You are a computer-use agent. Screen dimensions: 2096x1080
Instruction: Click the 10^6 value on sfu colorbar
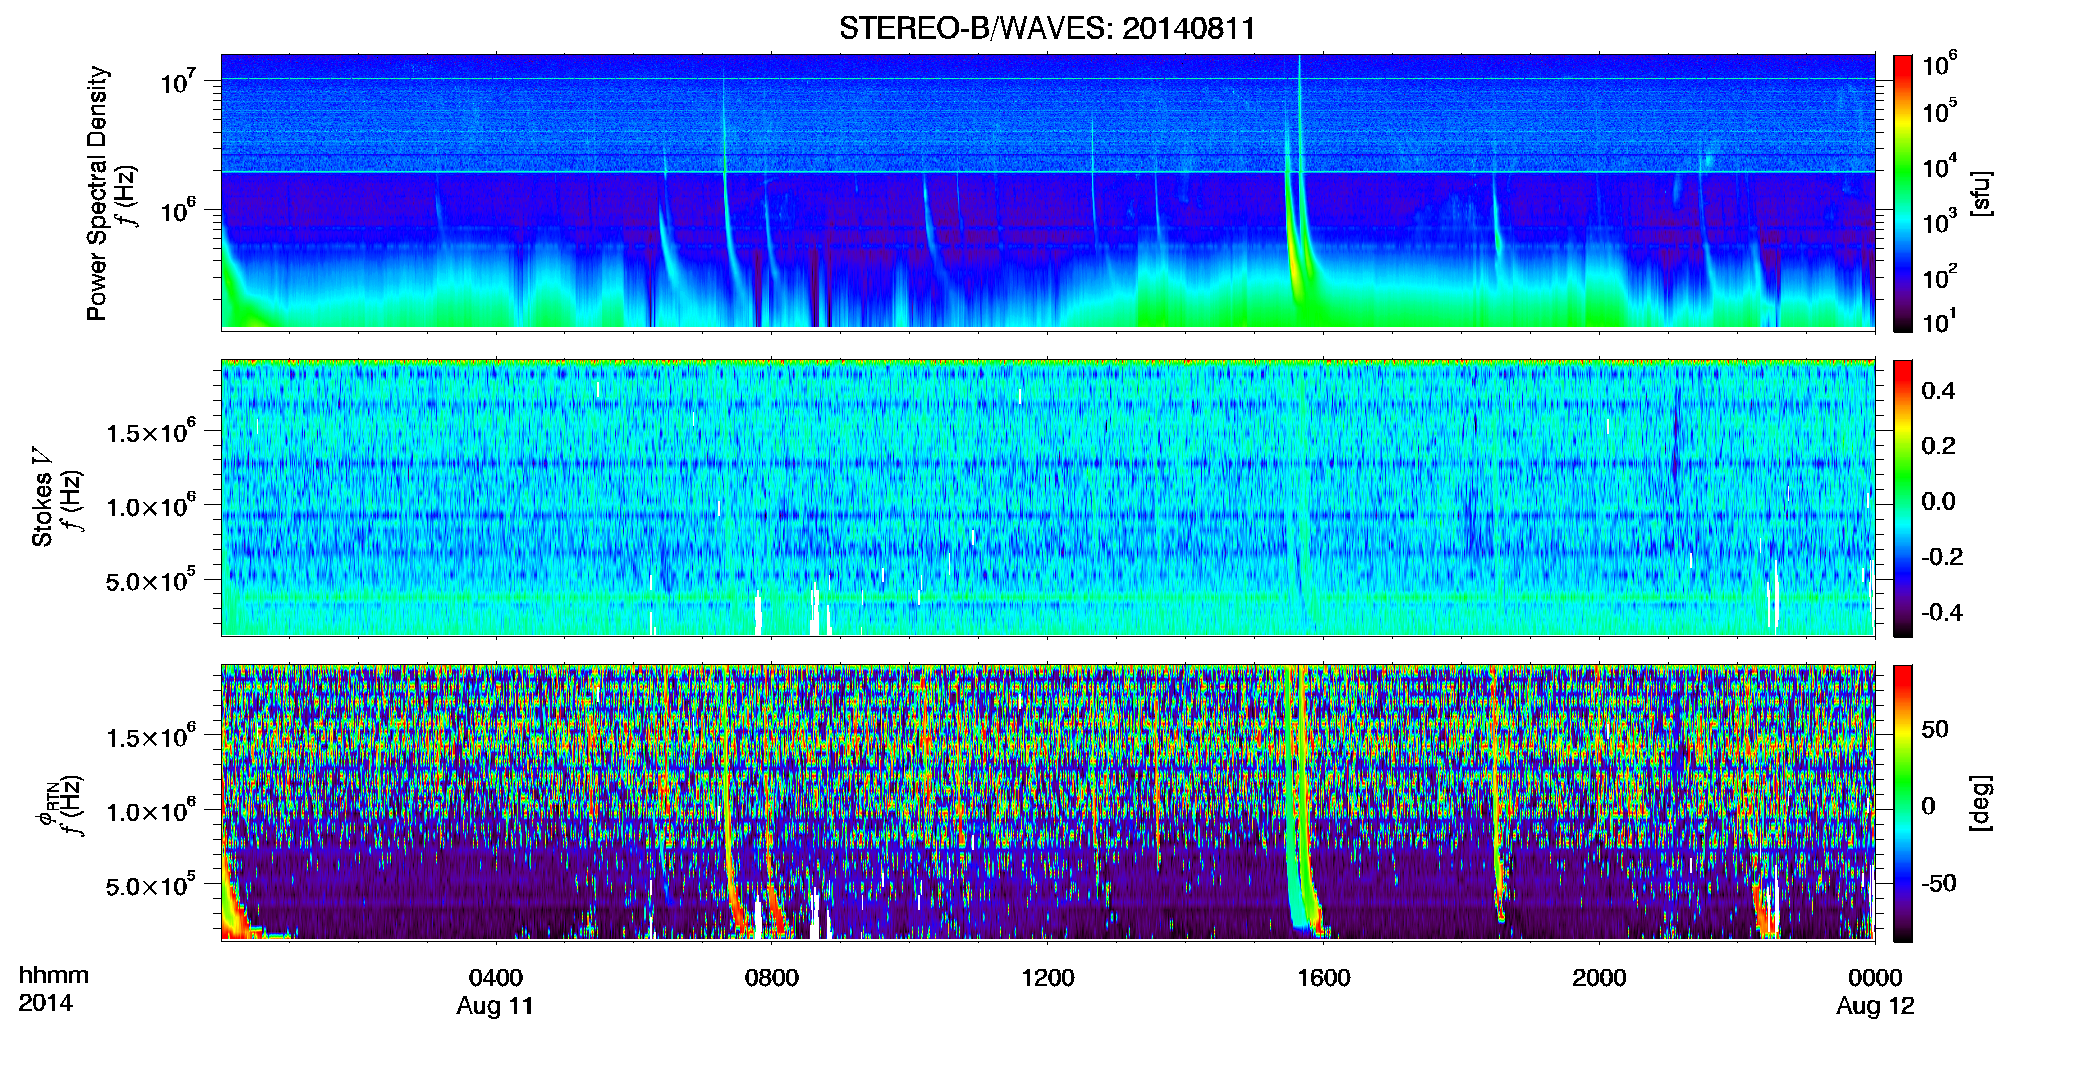1940,65
